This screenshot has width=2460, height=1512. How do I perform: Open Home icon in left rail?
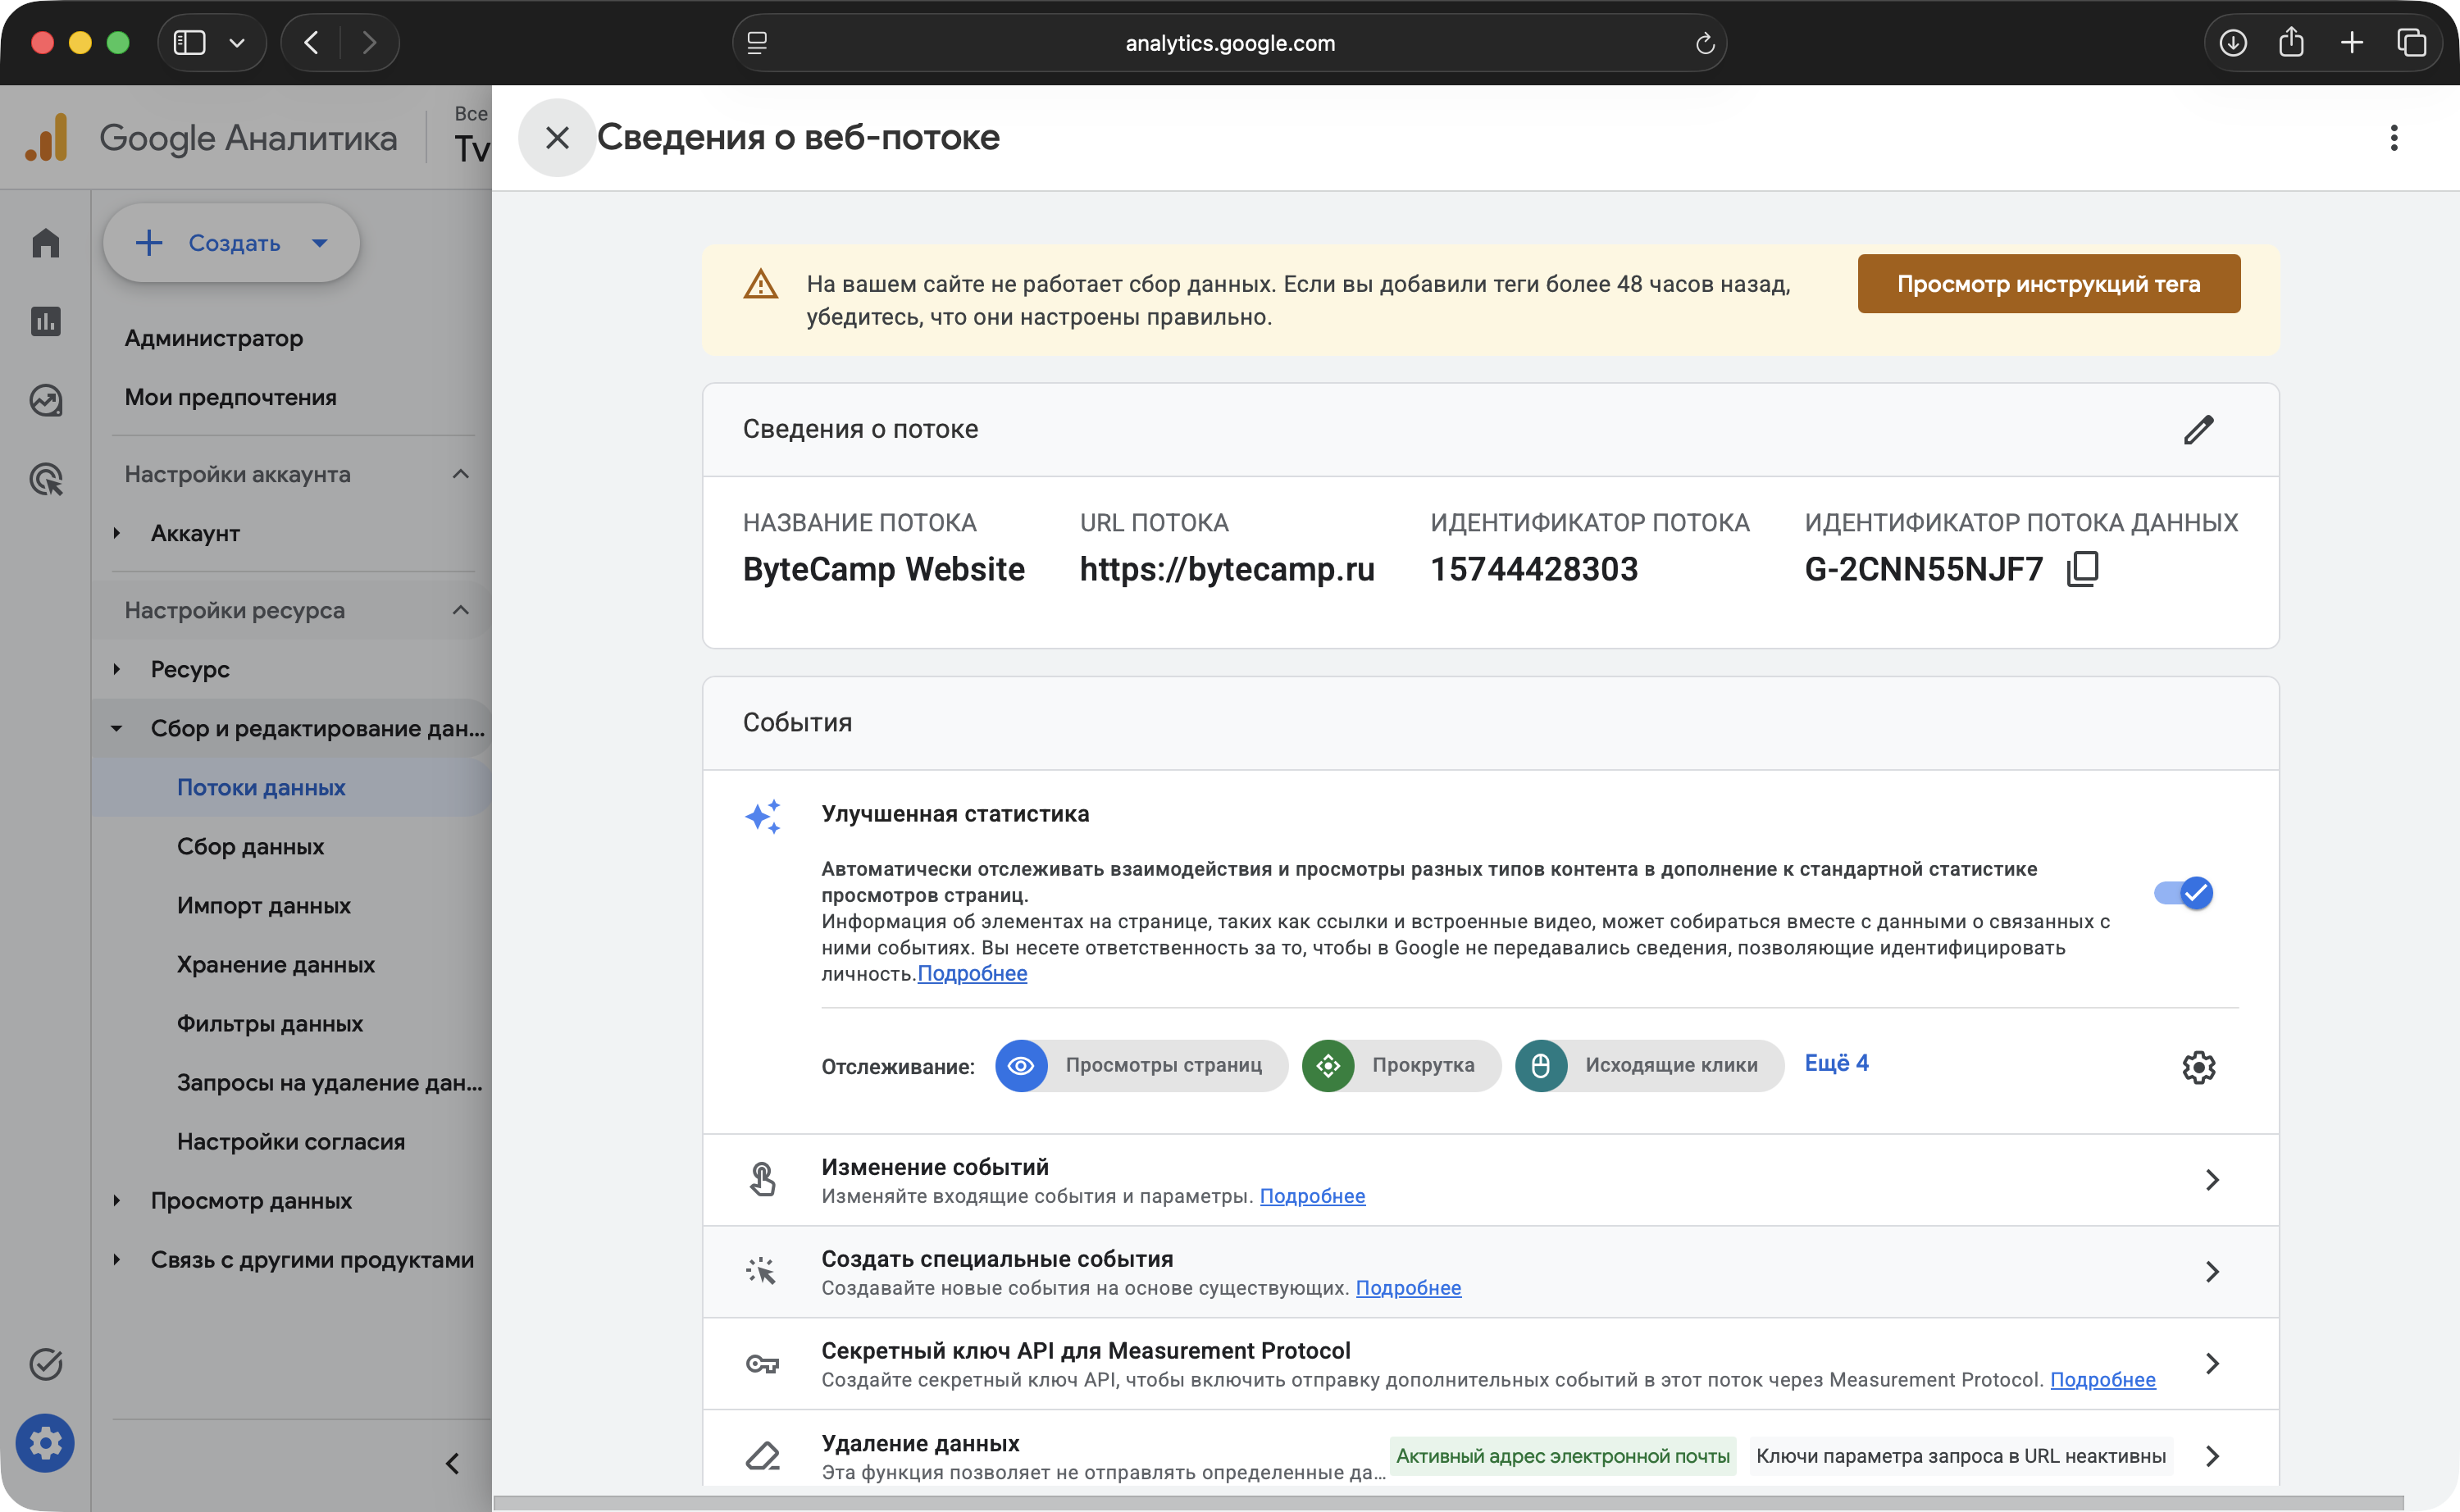pyautogui.click(x=45, y=242)
